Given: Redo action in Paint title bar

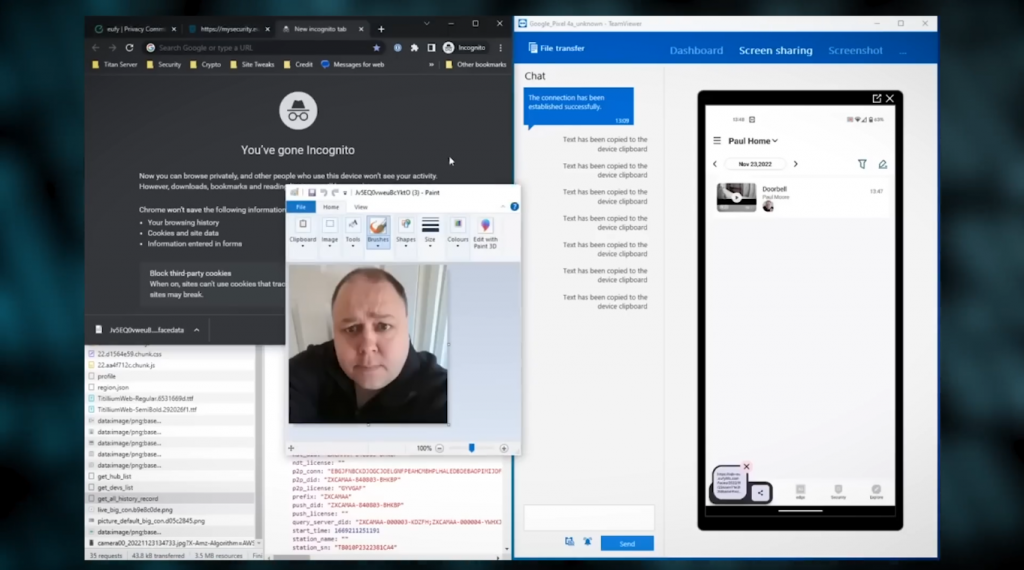Looking at the screenshot, I should click(334, 193).
